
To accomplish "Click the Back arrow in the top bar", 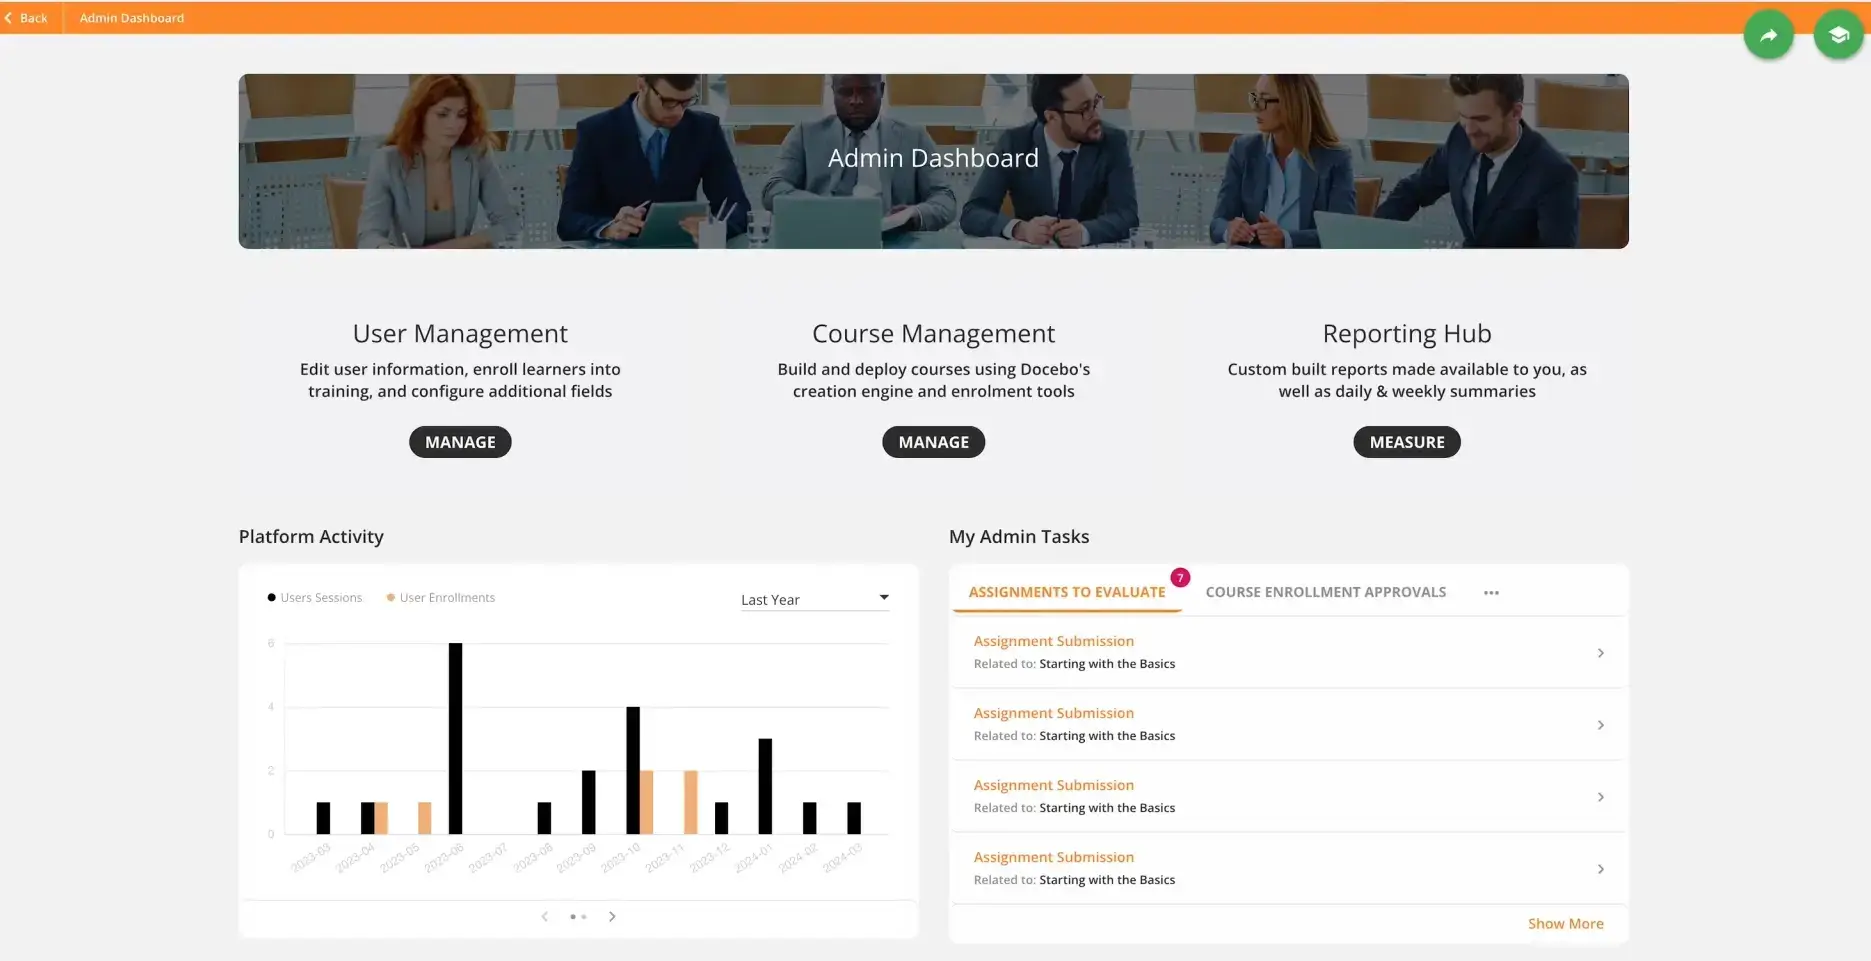I will click(25, 17).
